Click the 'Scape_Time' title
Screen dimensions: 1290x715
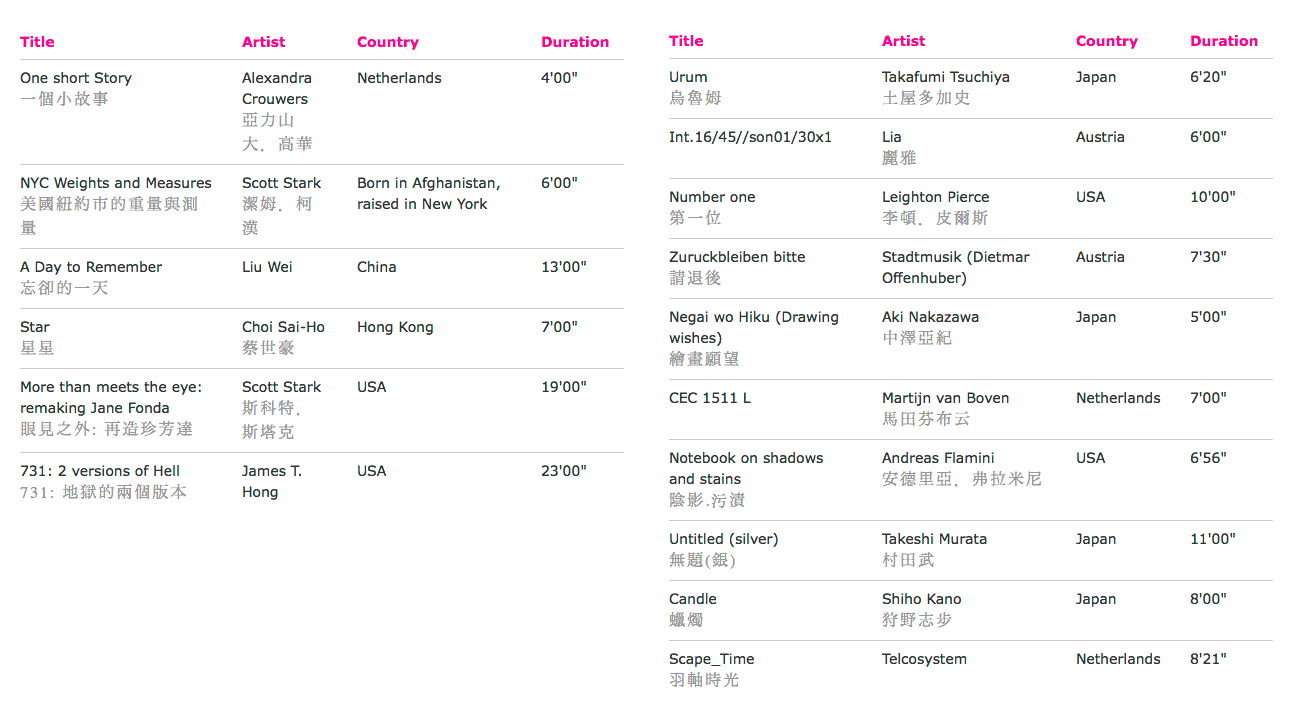712,659
